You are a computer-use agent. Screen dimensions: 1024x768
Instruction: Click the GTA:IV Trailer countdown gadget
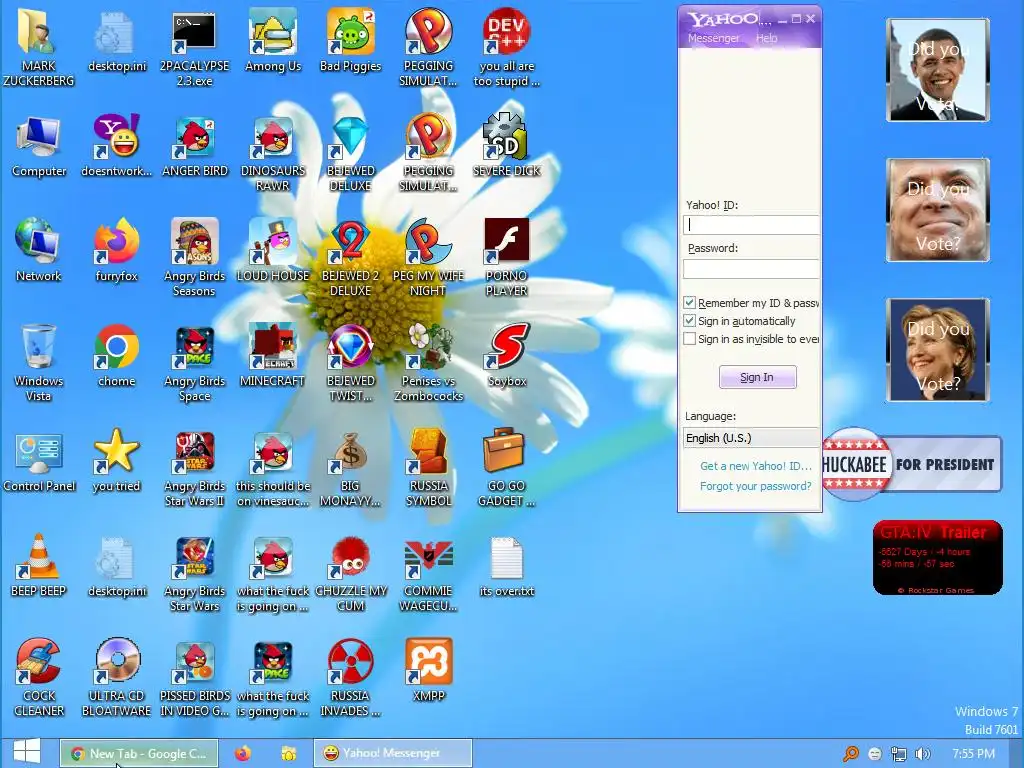(x=937, y=557)
